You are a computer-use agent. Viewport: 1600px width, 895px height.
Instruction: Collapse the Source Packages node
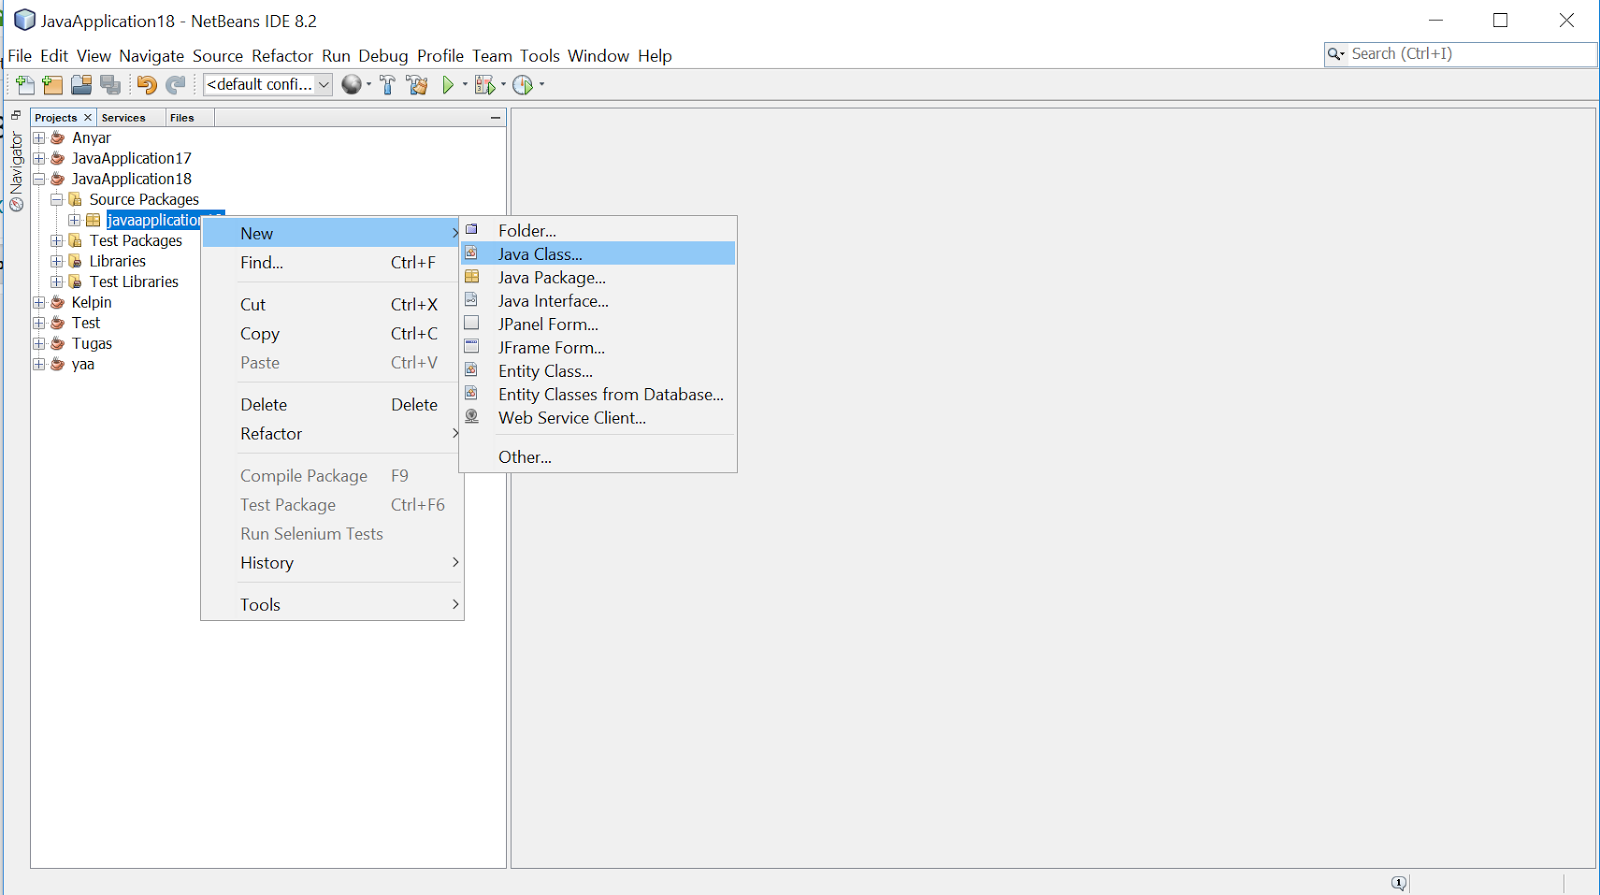tap(57, 200)
